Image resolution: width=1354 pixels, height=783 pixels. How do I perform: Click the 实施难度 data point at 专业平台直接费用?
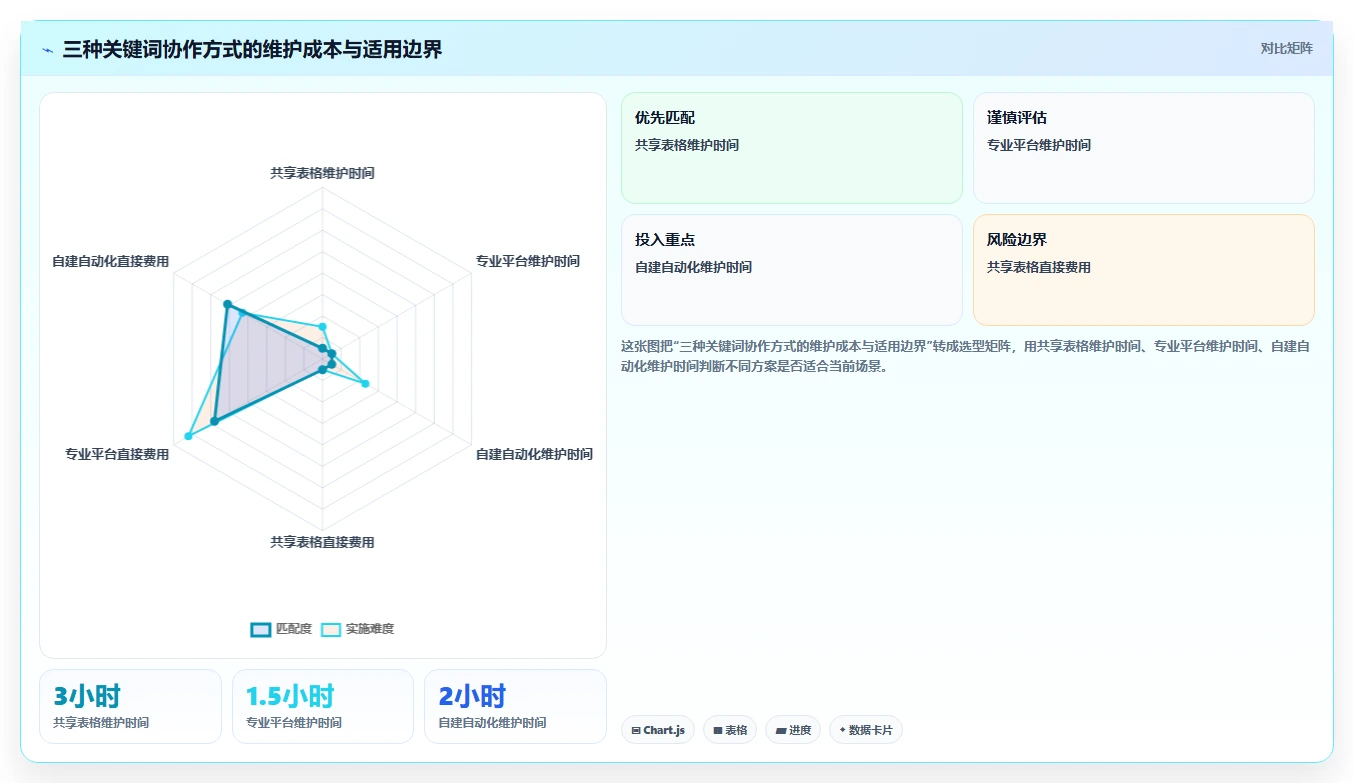click(188, 436)
